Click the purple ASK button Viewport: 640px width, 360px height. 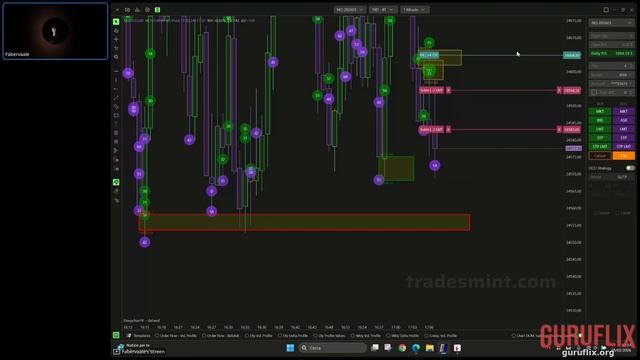[623, 120]
